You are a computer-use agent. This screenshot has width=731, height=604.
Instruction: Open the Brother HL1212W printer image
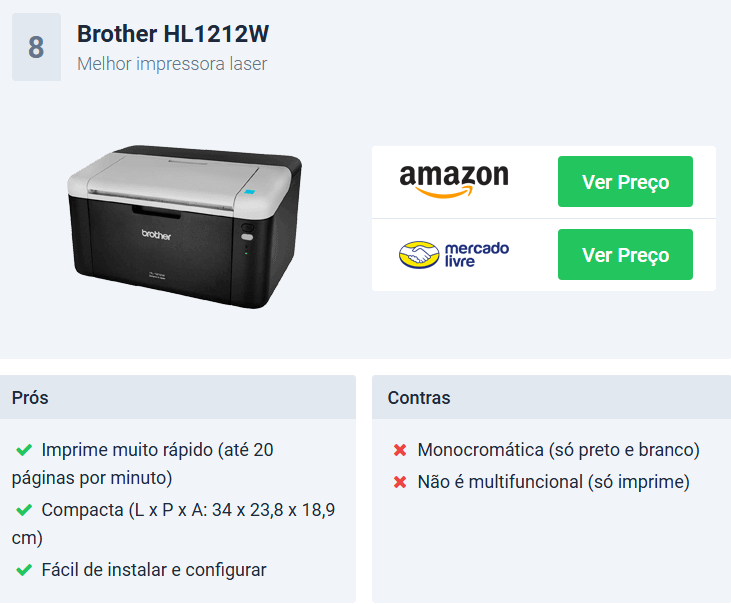coord(185,226)
